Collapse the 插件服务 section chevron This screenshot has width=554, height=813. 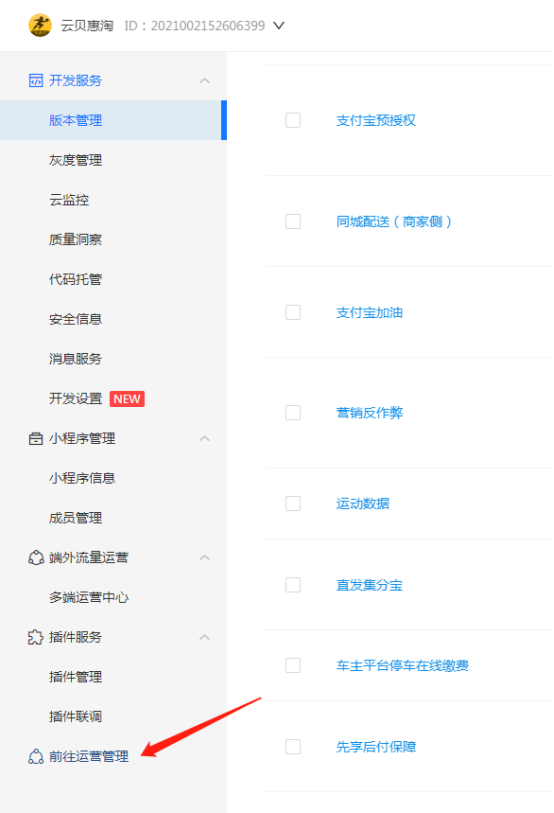click(x=205, y=637)
